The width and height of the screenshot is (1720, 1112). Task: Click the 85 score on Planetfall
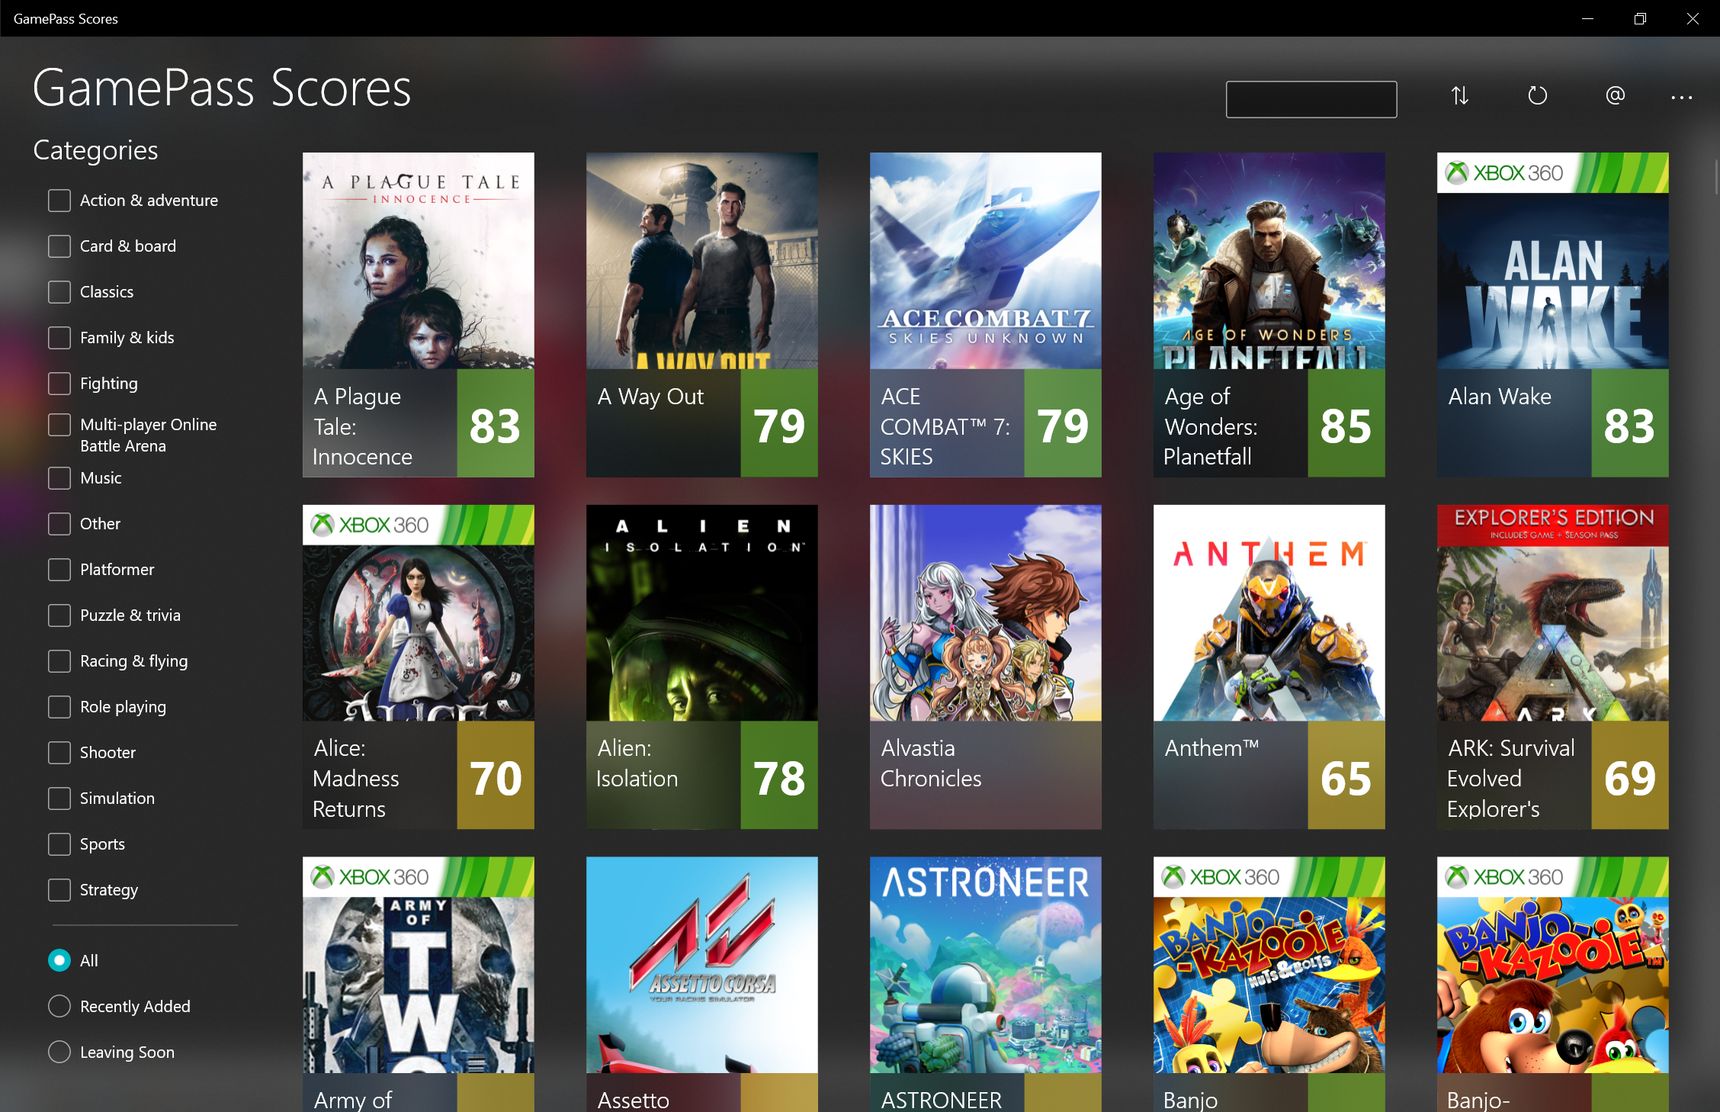point(1346,426)
